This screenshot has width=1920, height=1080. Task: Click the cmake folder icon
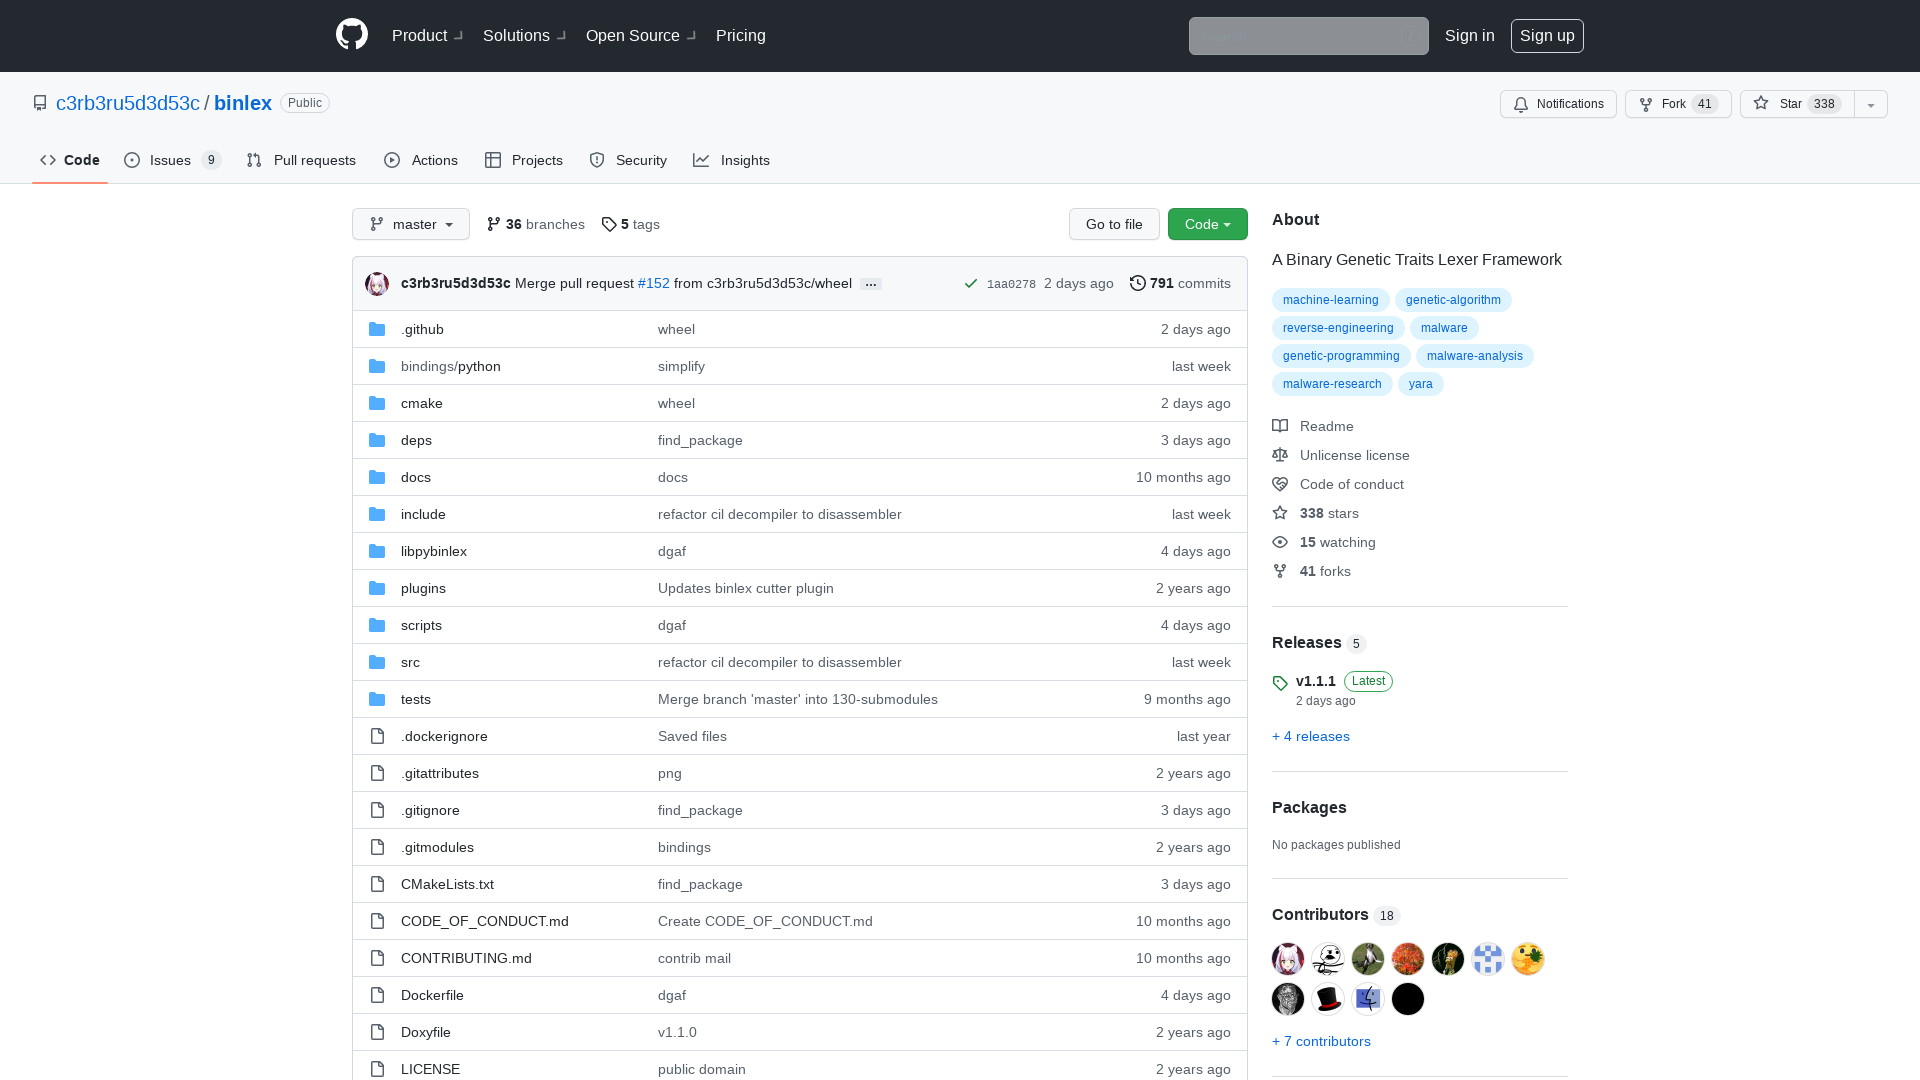[x=377, y=403]
